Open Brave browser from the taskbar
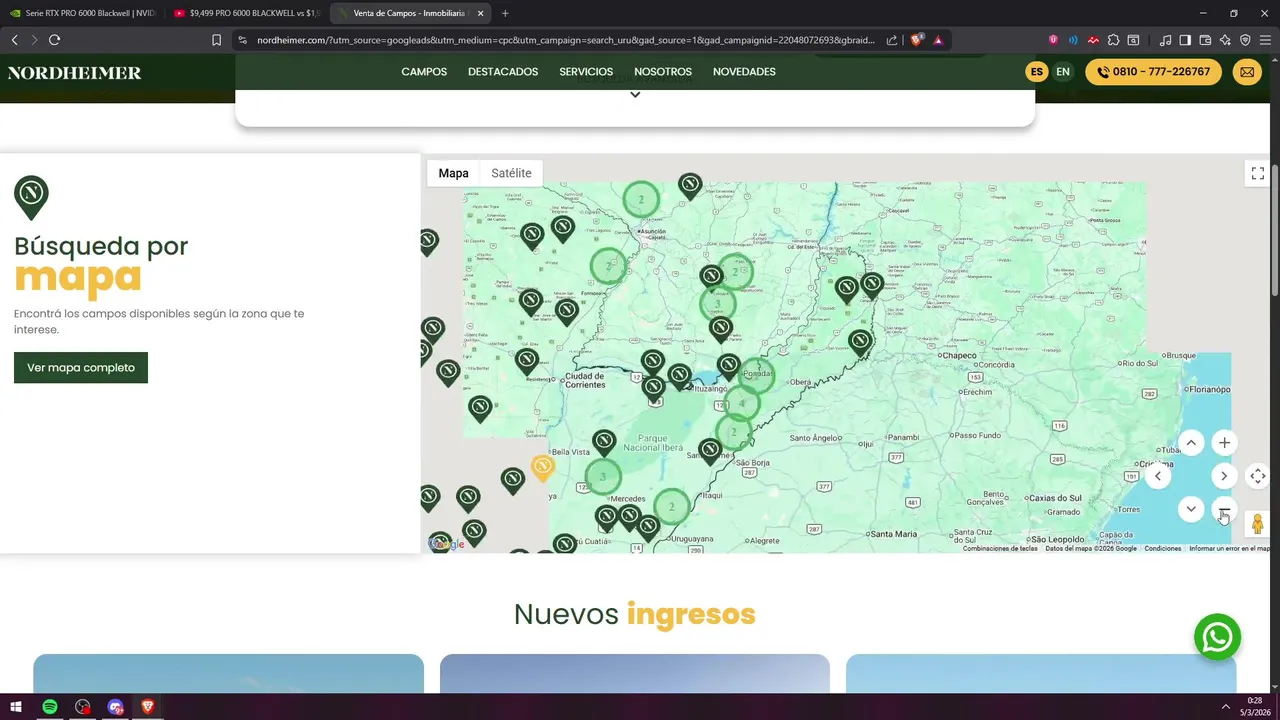 [148, 707]
